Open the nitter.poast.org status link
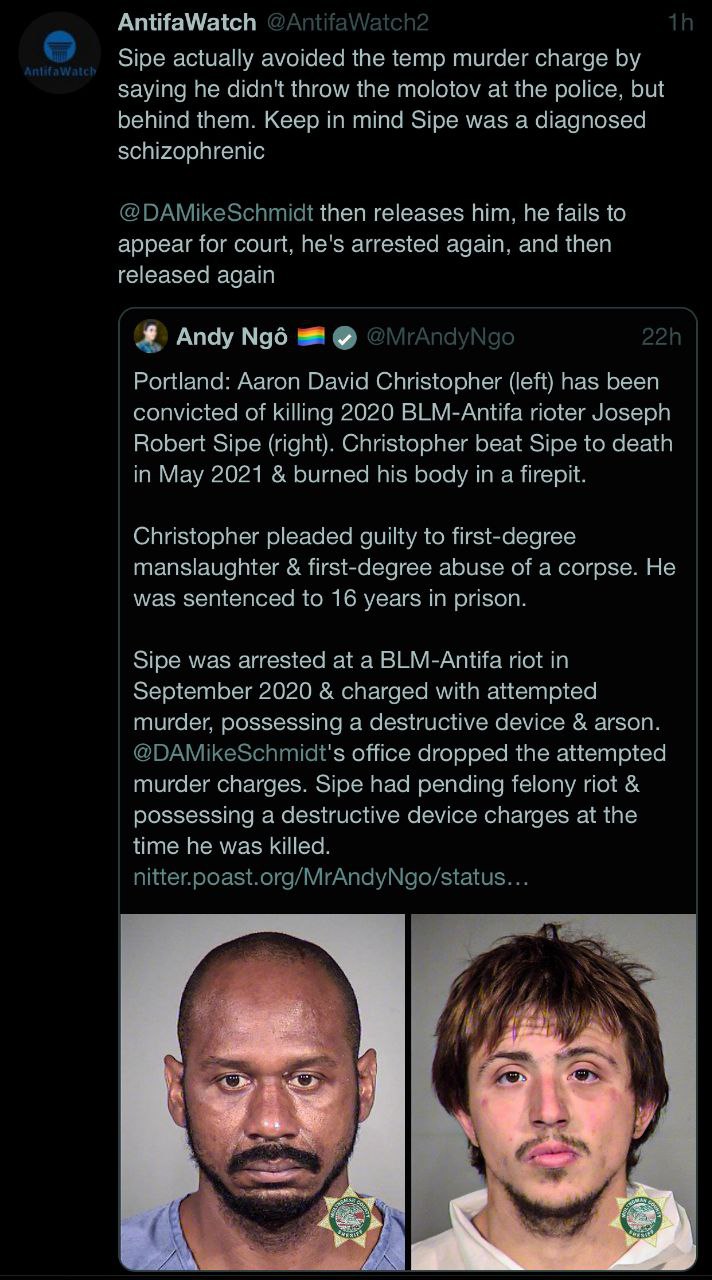The width and height of the screenshot is (712, 1280). point(330,878)
